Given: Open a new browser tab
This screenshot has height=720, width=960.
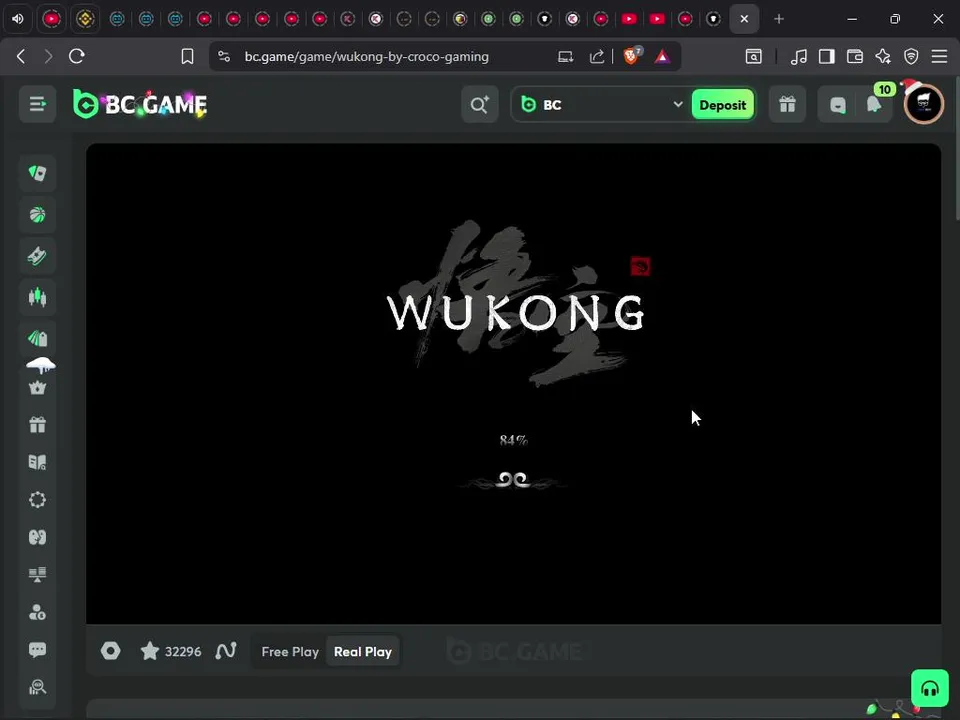Looking at the screenshot, I should [779, 19].
